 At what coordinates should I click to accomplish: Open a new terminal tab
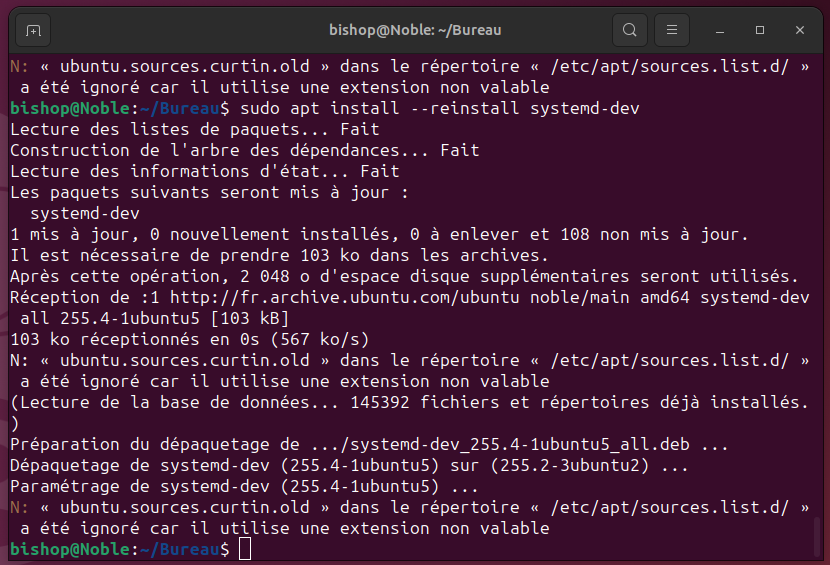click(33, 30)
